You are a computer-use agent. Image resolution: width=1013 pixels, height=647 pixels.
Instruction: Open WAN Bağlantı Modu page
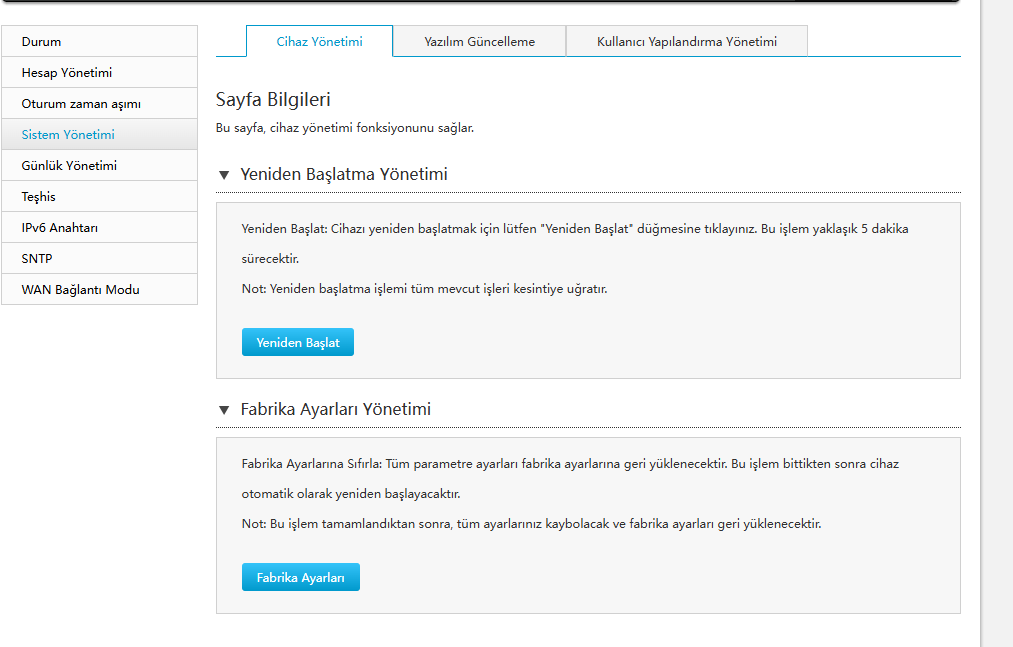click(x=99, y=290)
